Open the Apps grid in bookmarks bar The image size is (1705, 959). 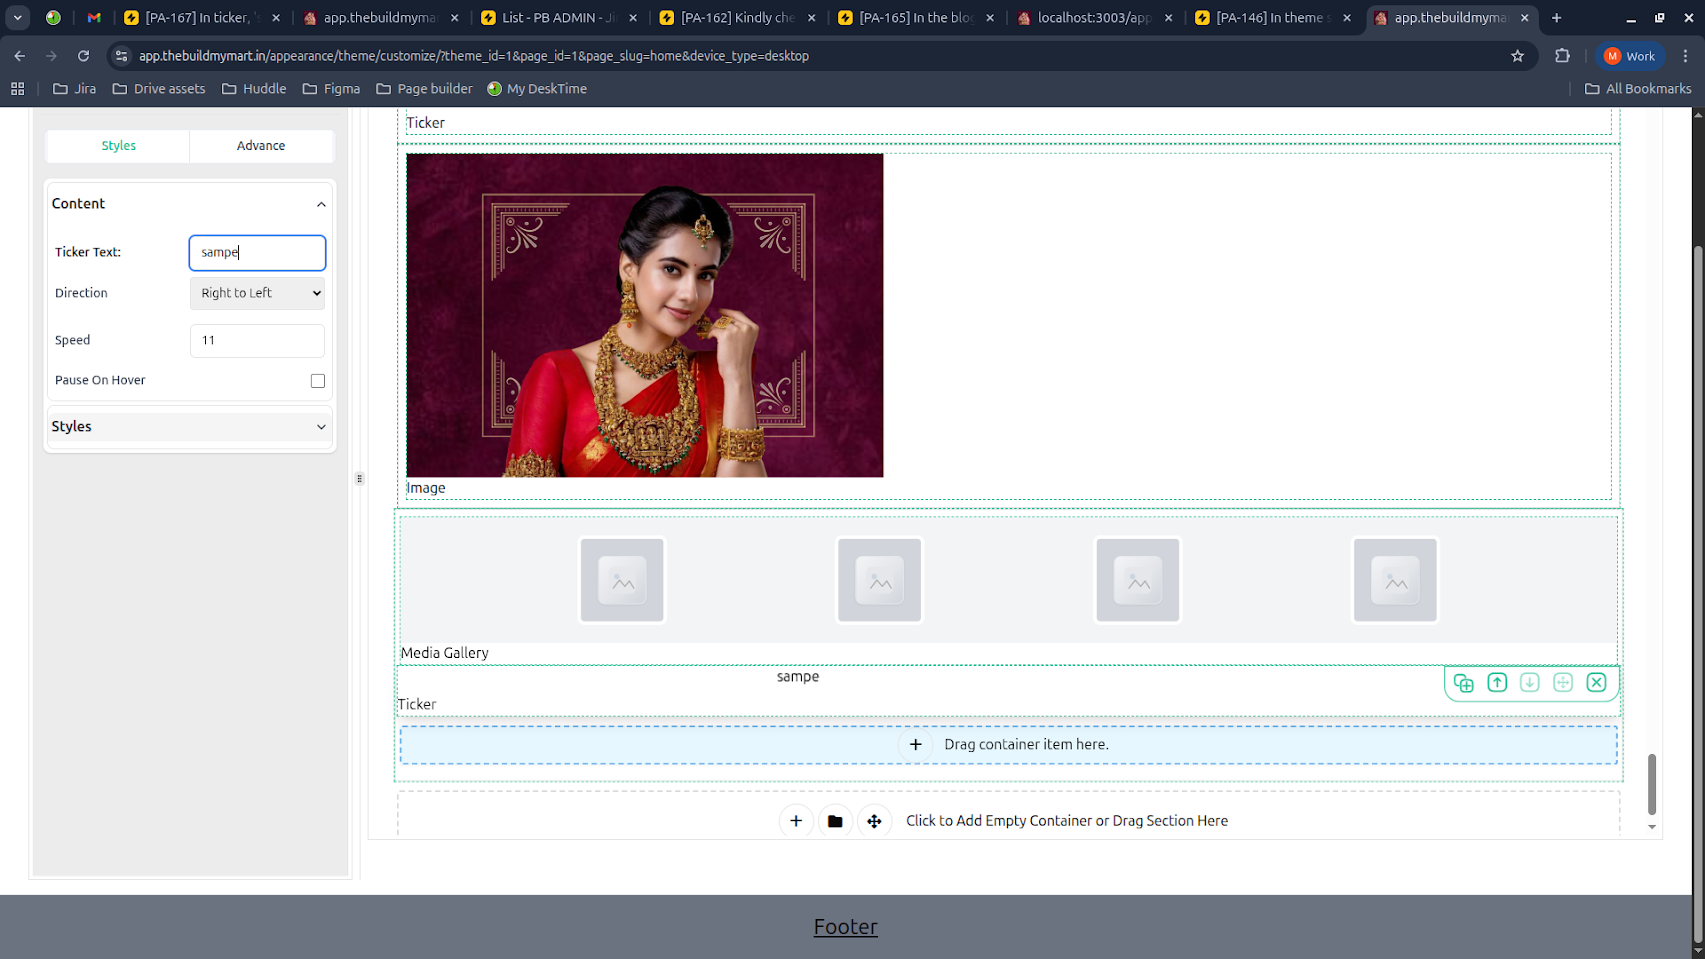(18, 89)
